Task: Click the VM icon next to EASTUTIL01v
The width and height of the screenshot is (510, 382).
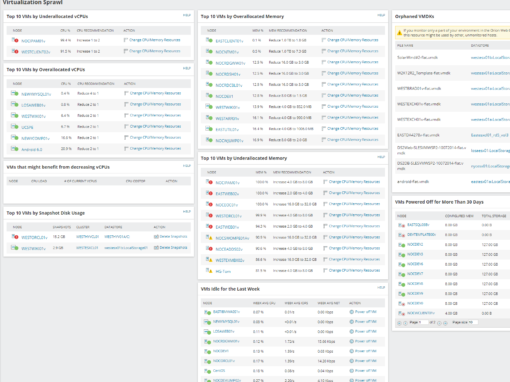Action: (x=209, y=129)
